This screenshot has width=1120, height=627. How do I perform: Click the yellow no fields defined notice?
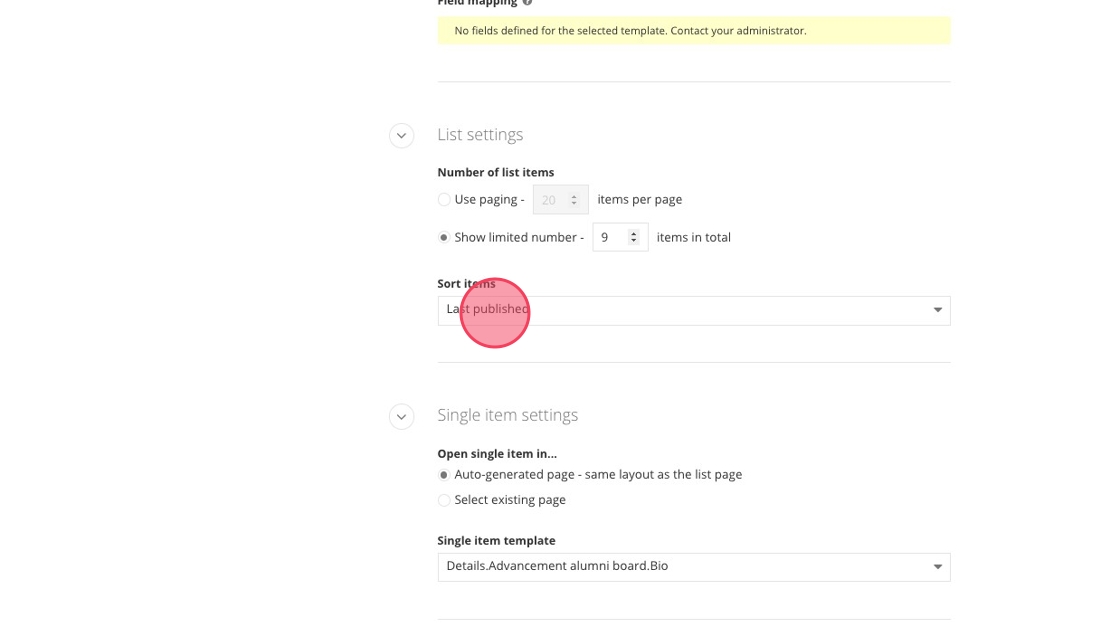coord(693,31)
